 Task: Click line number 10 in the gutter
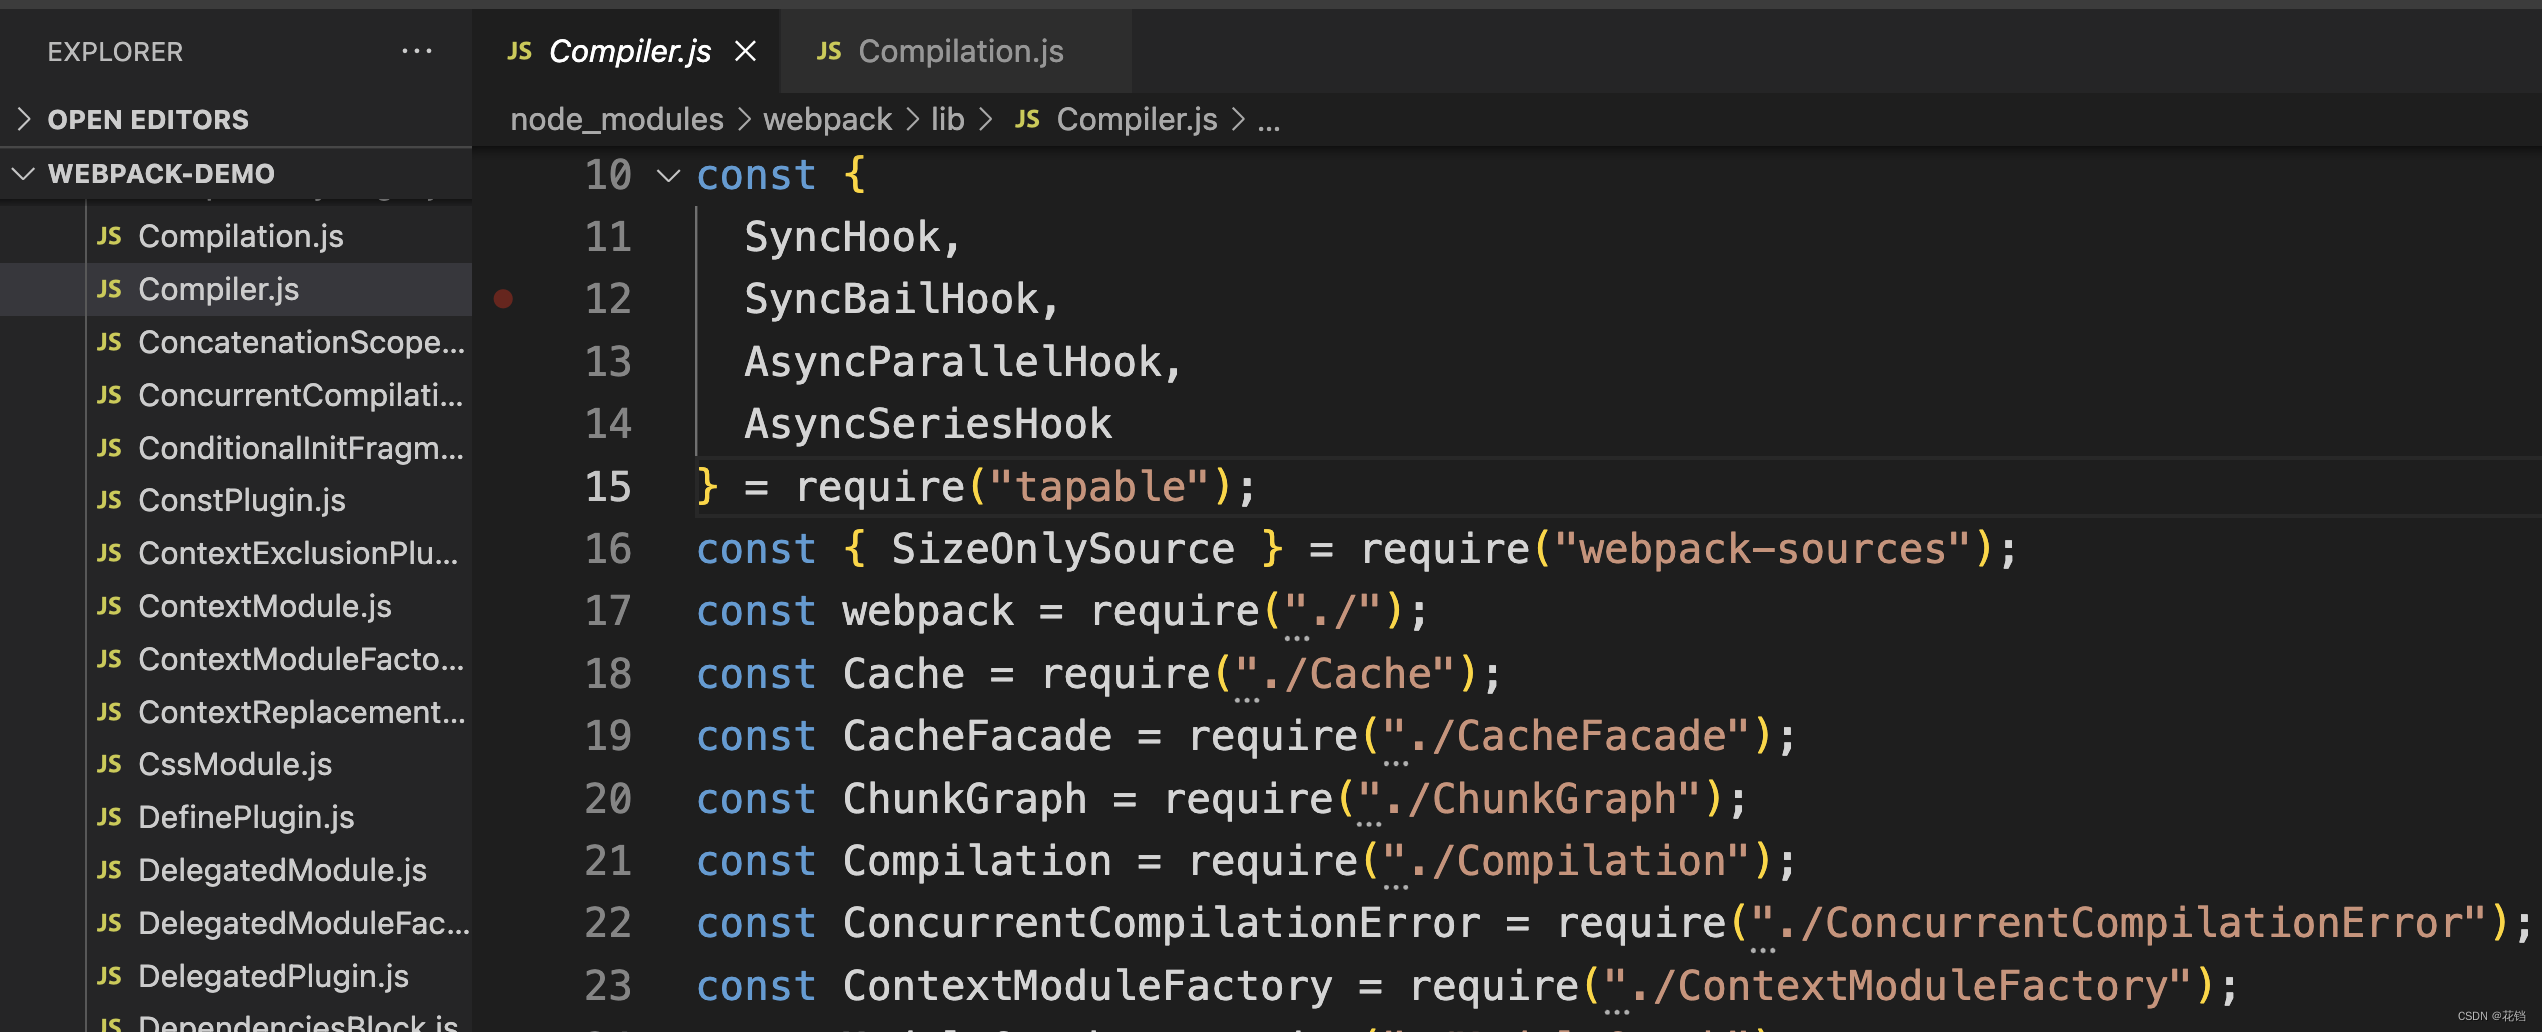(608, 176)
